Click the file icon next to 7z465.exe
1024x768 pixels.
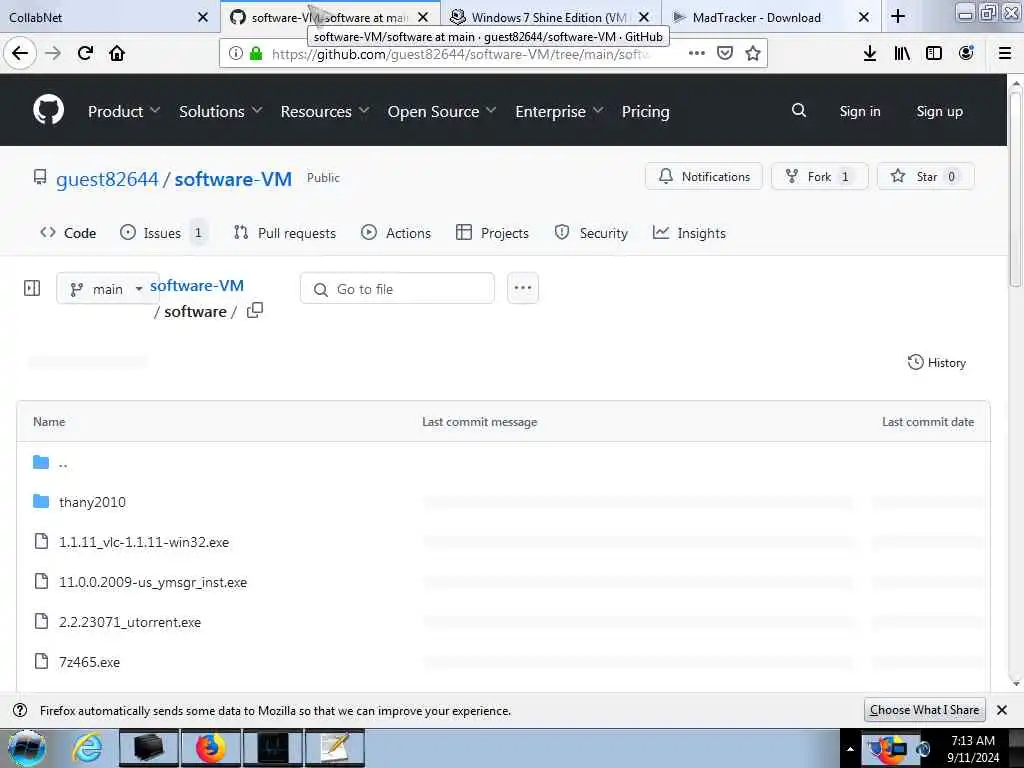tap(41, 662)
